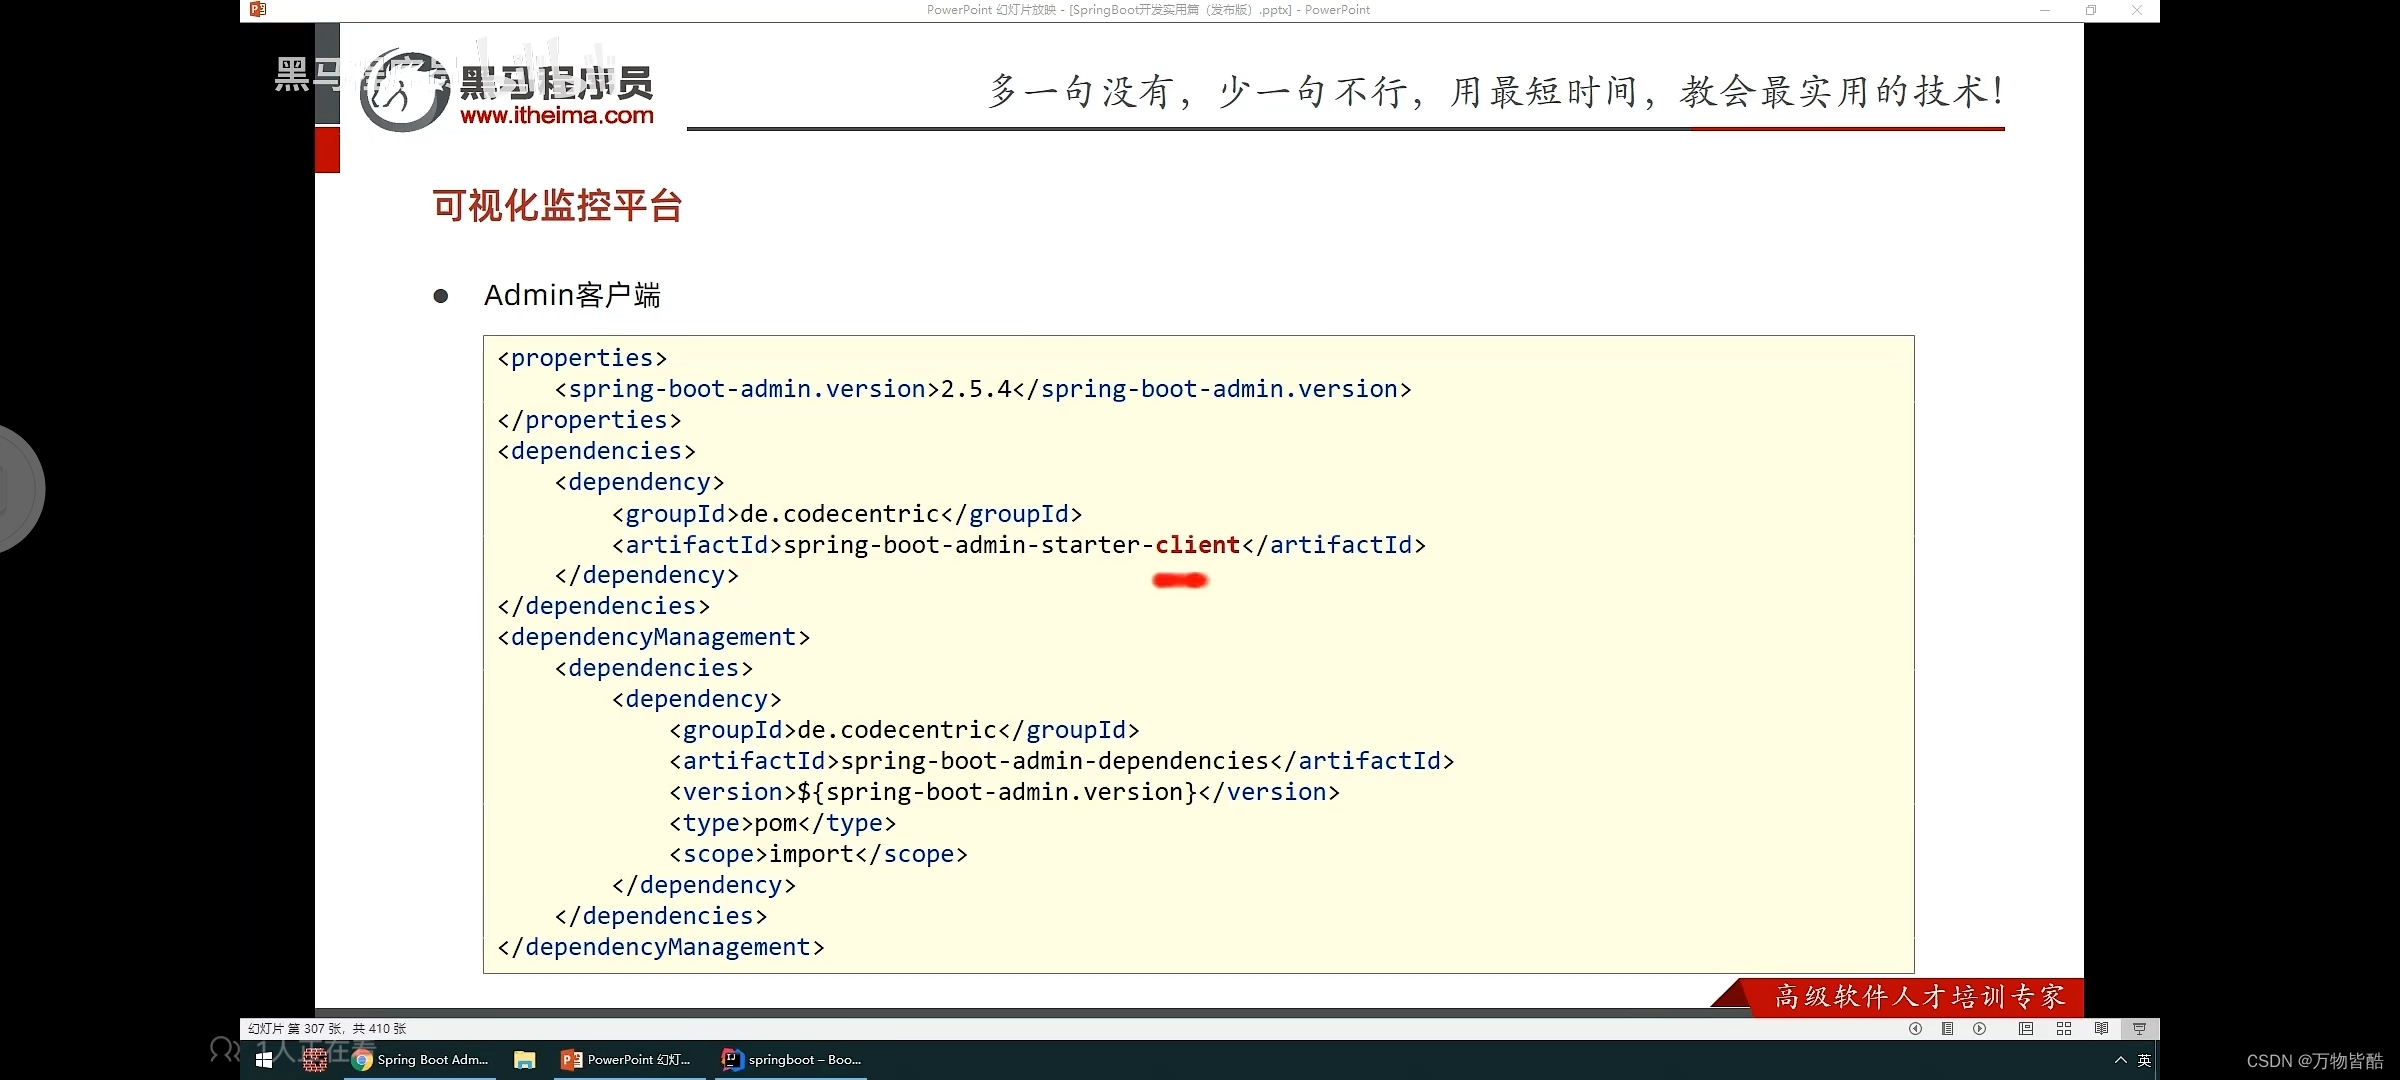
Task: Click the <scope>import</scope> line
Action: tap(819, 854)
